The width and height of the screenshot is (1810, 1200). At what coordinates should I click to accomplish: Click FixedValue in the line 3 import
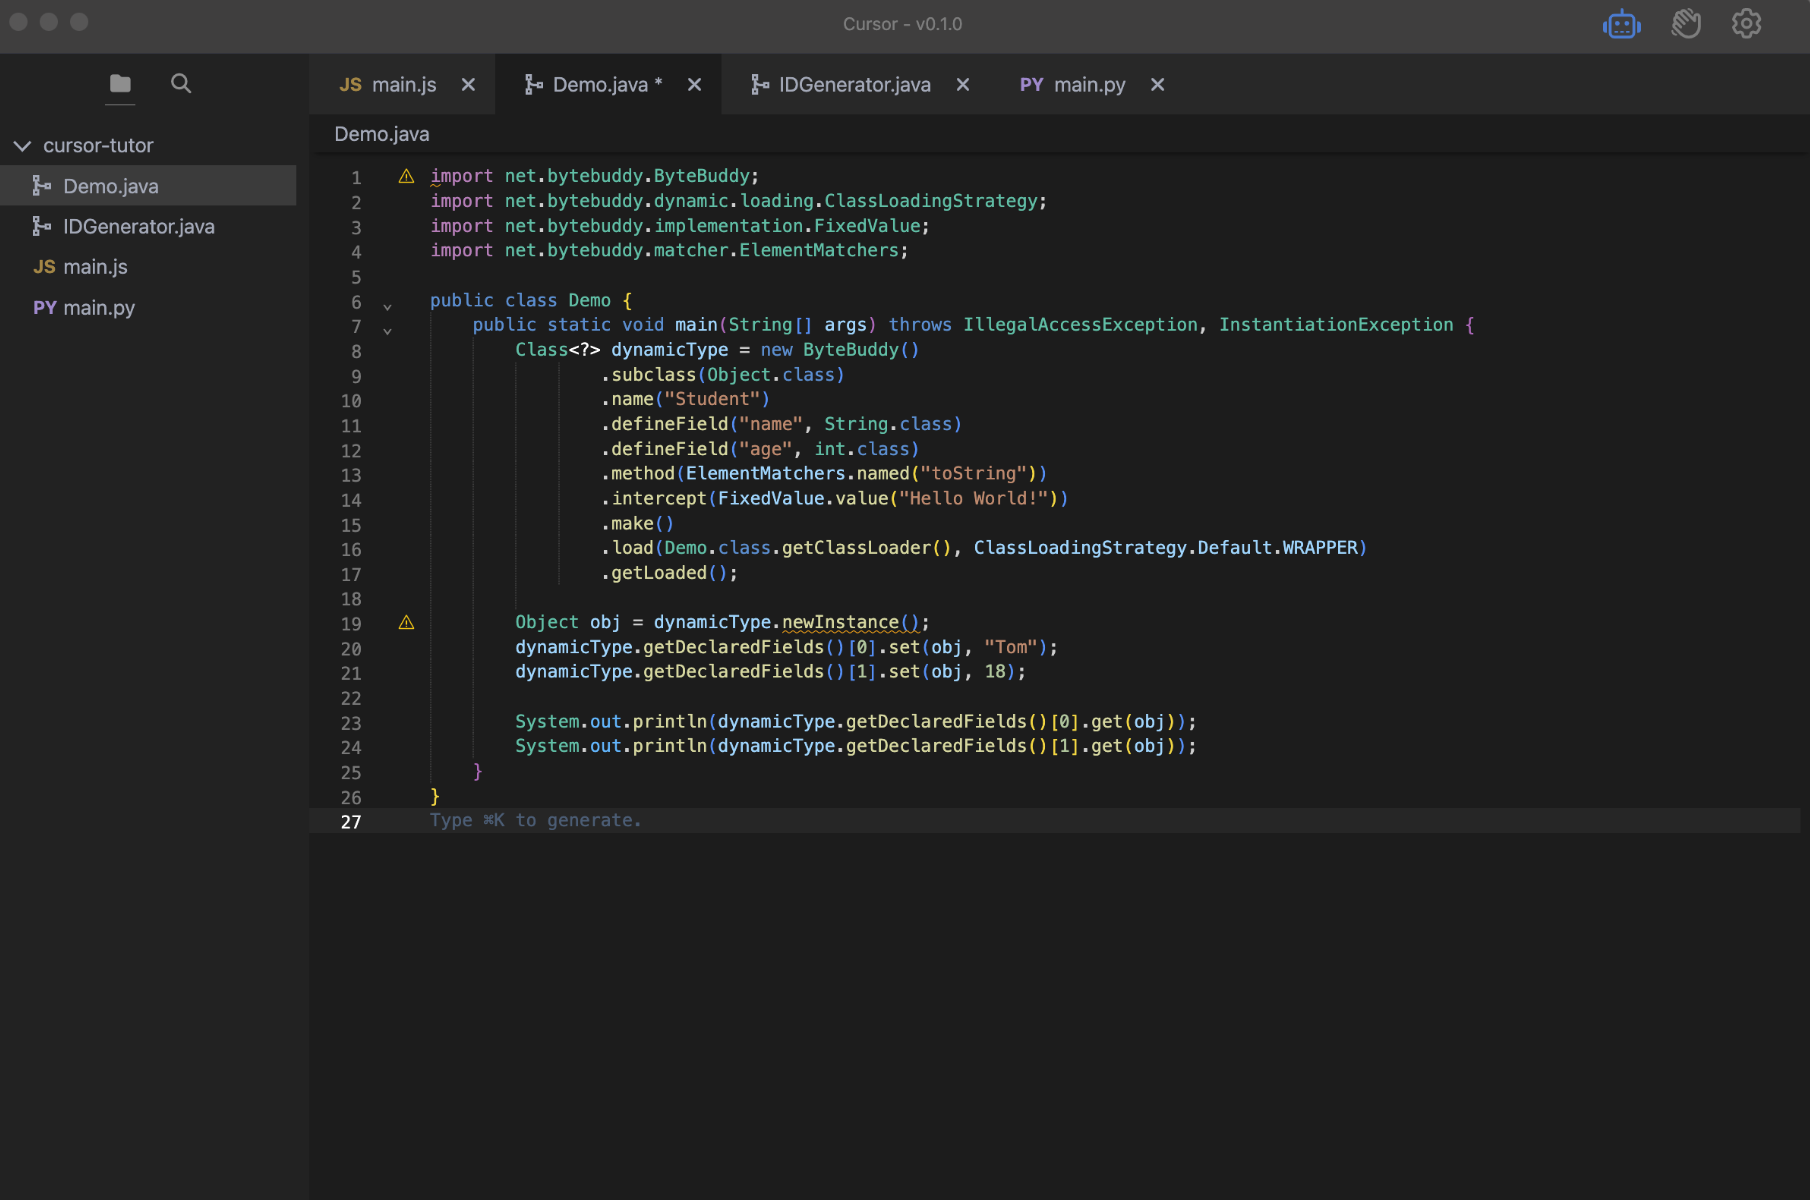coord(867,226)
